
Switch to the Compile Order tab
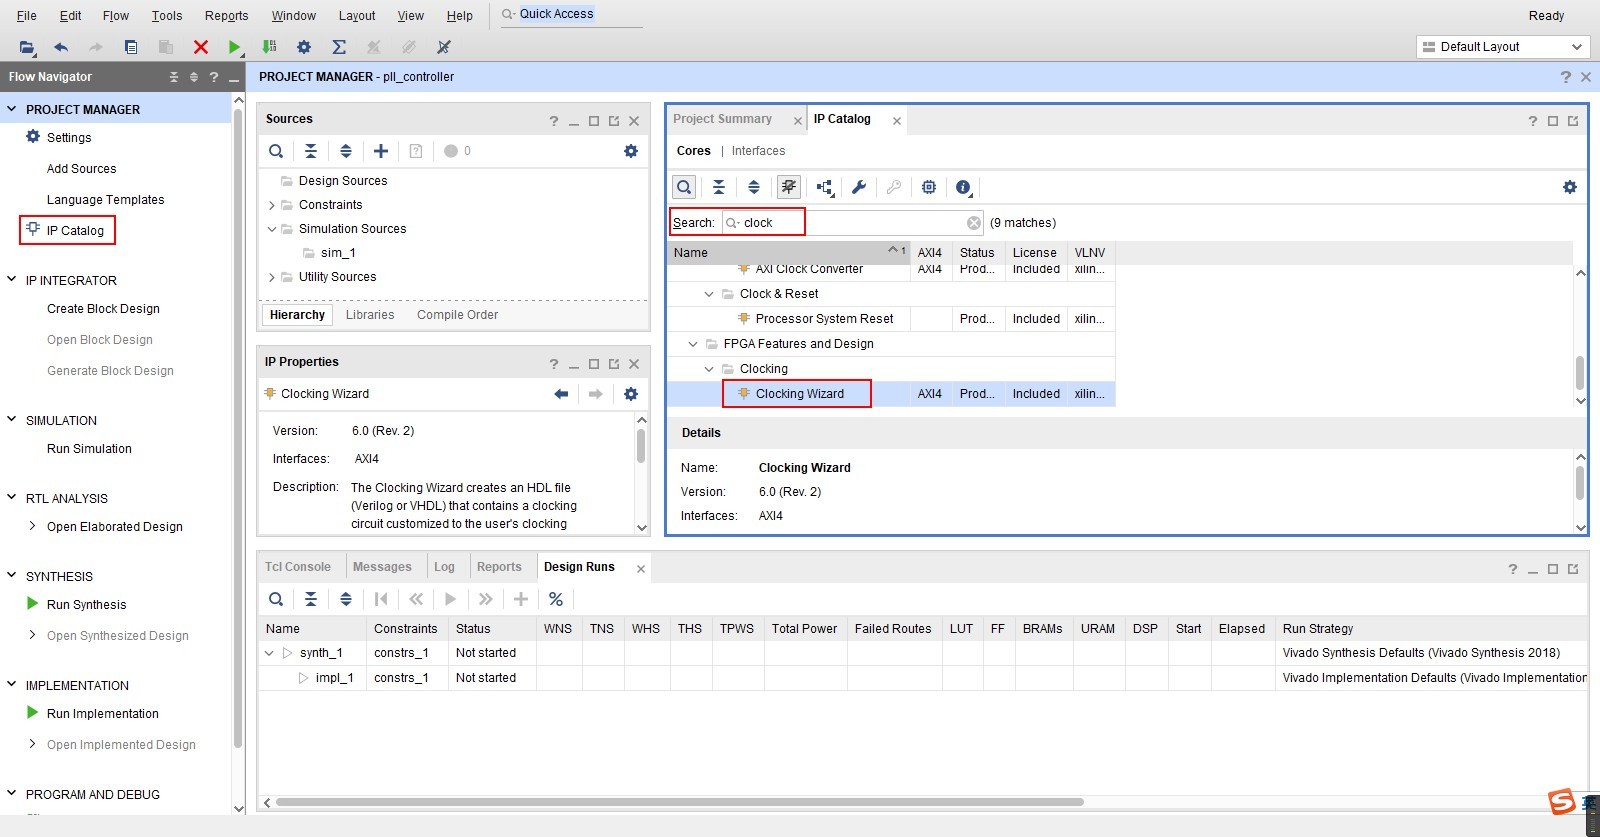457,315
